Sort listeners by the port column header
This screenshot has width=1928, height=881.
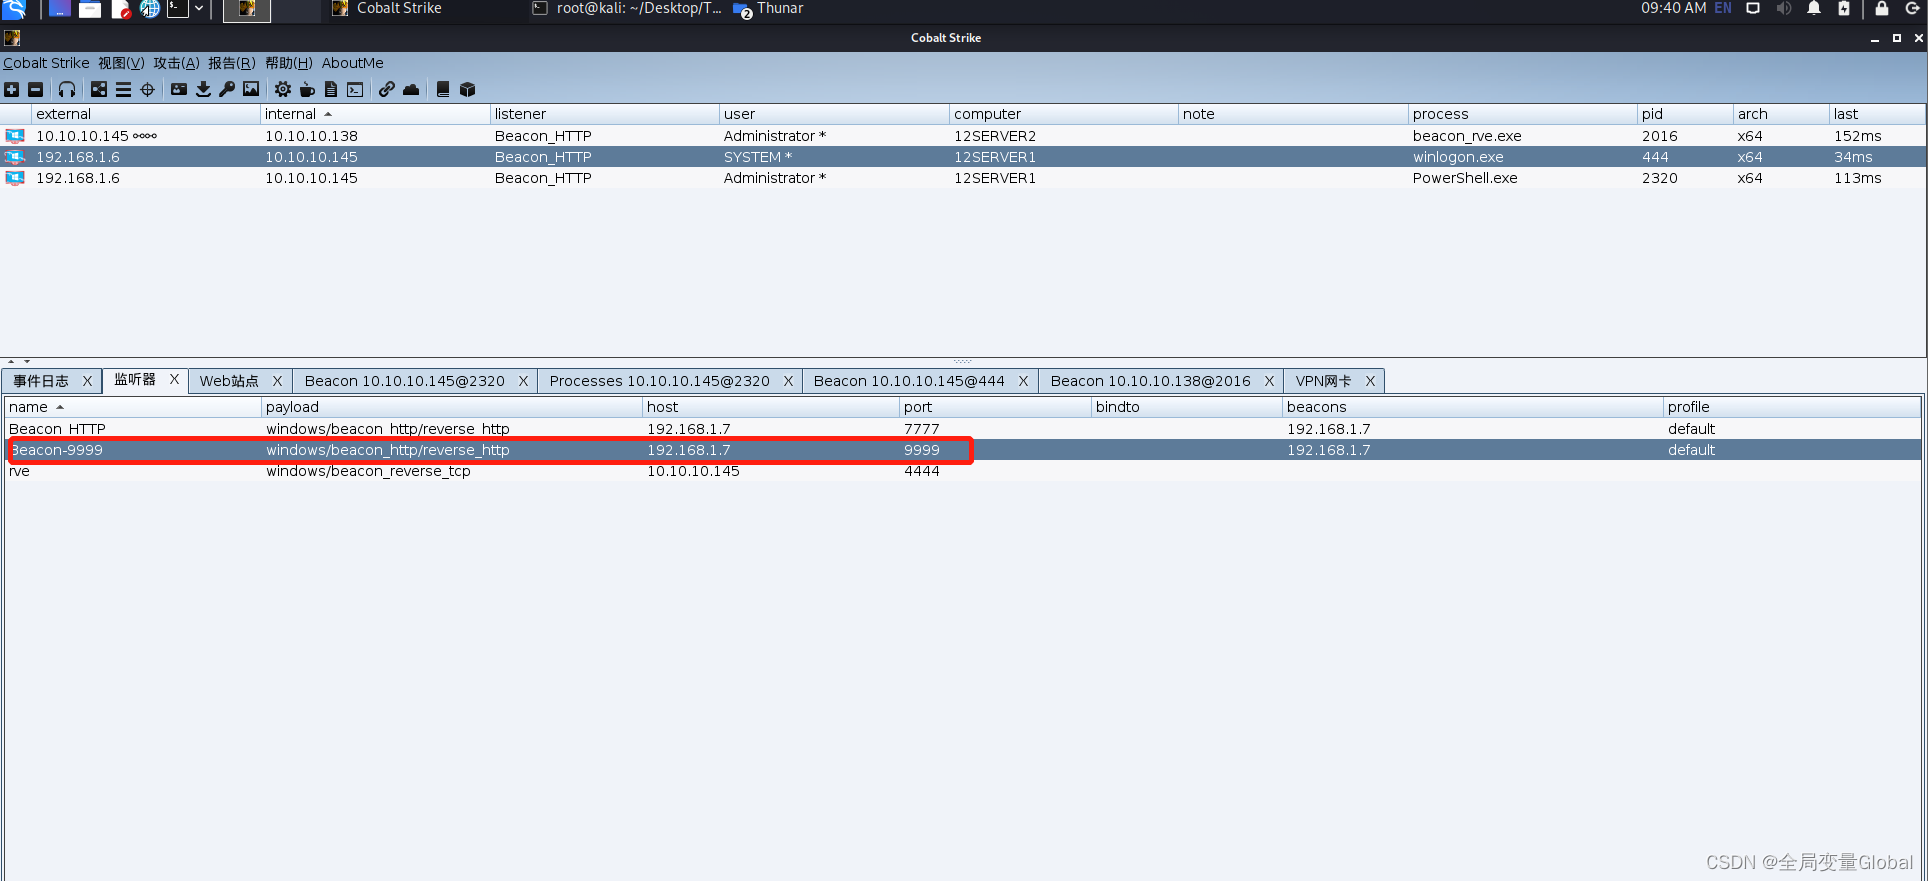(x=995, y=407)
